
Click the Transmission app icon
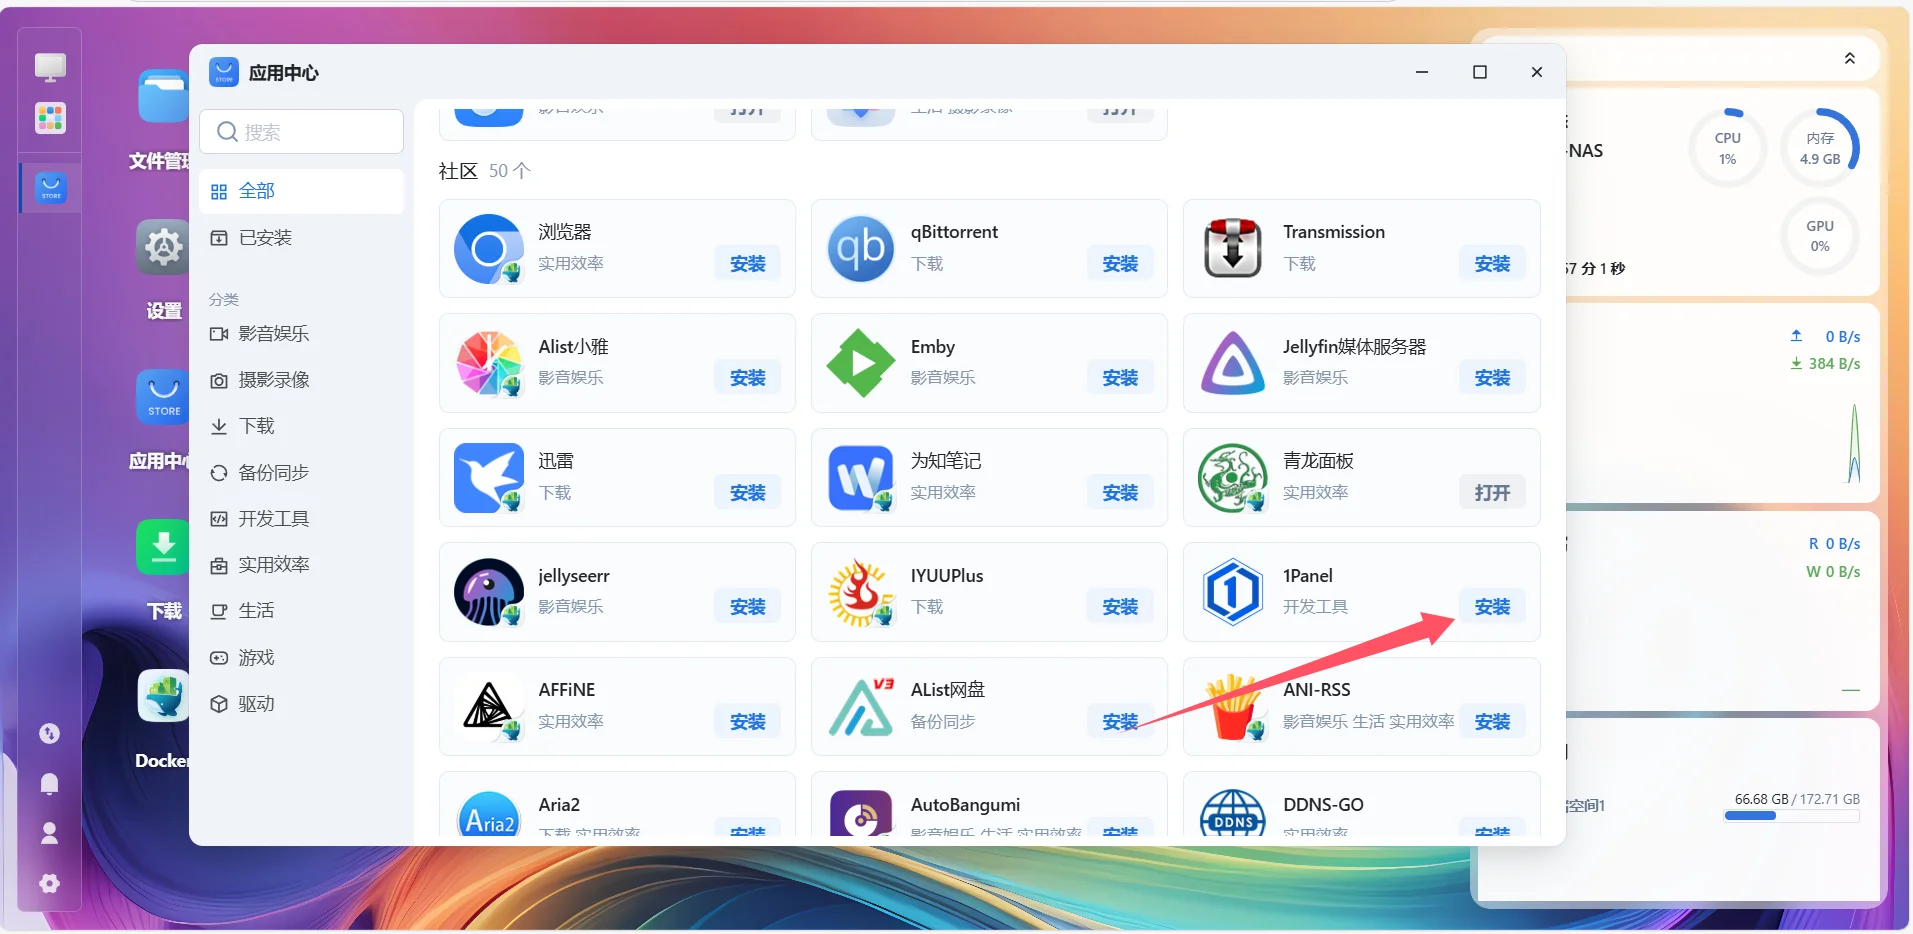(1232, 249)
